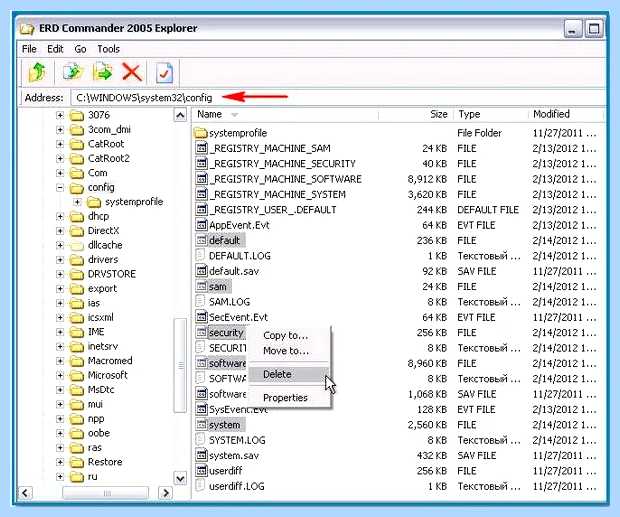Sort the list by the Size column
This screenshot has width=620, height=517.
click(416, 115)
